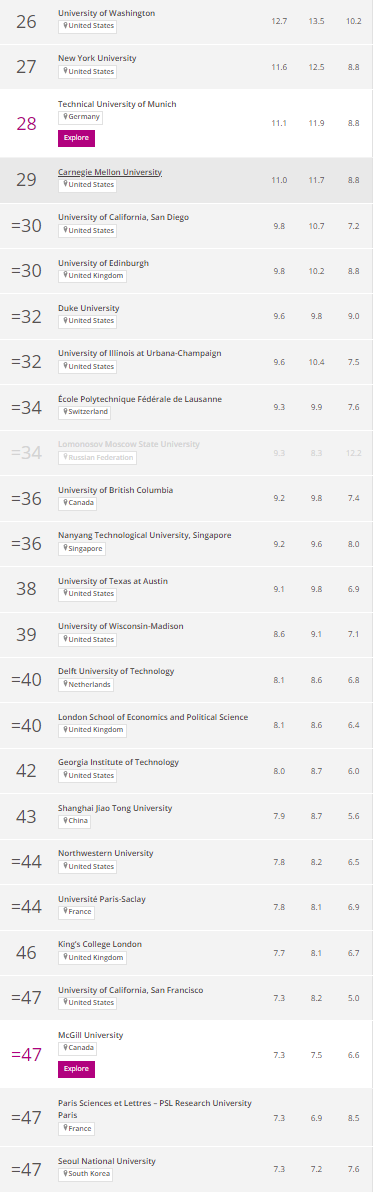Click the location pin icon next to Russian Federation
The width and height of the screenshot is (374, 1193).
pos(64,457)
